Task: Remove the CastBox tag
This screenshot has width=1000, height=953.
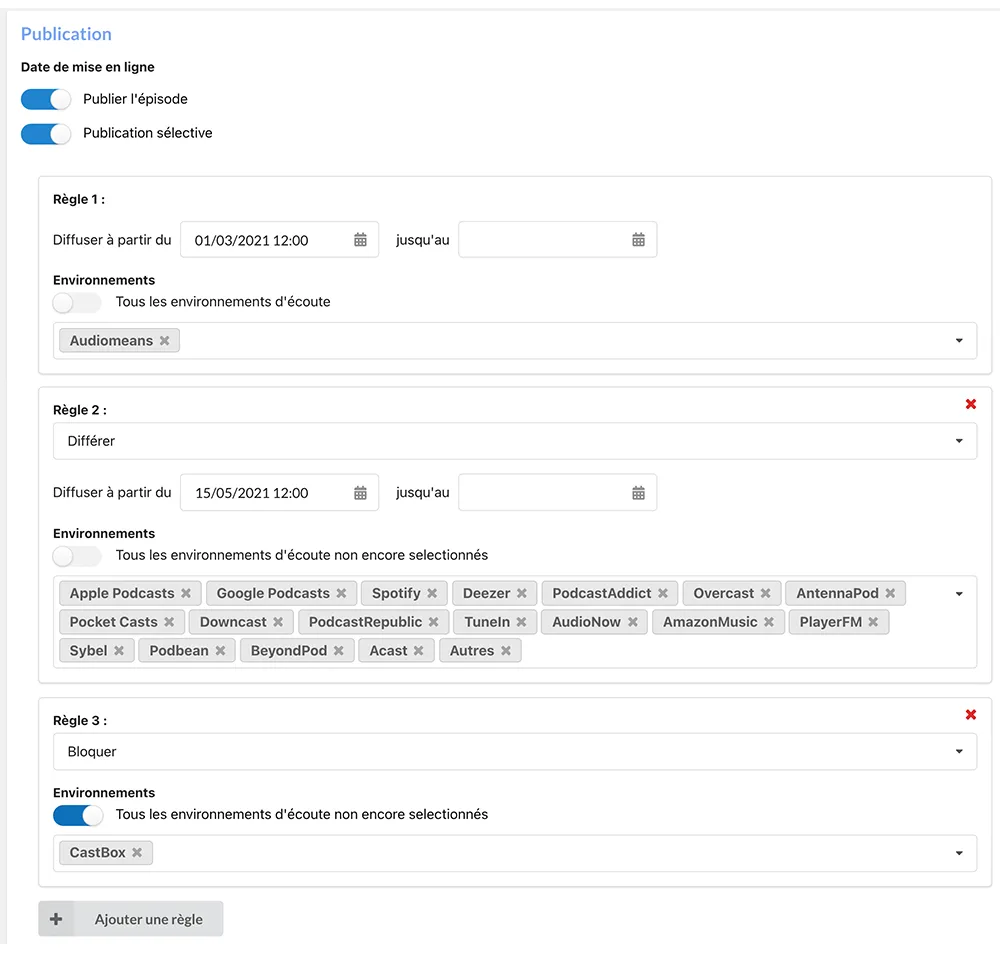Action: pos(137,853)
